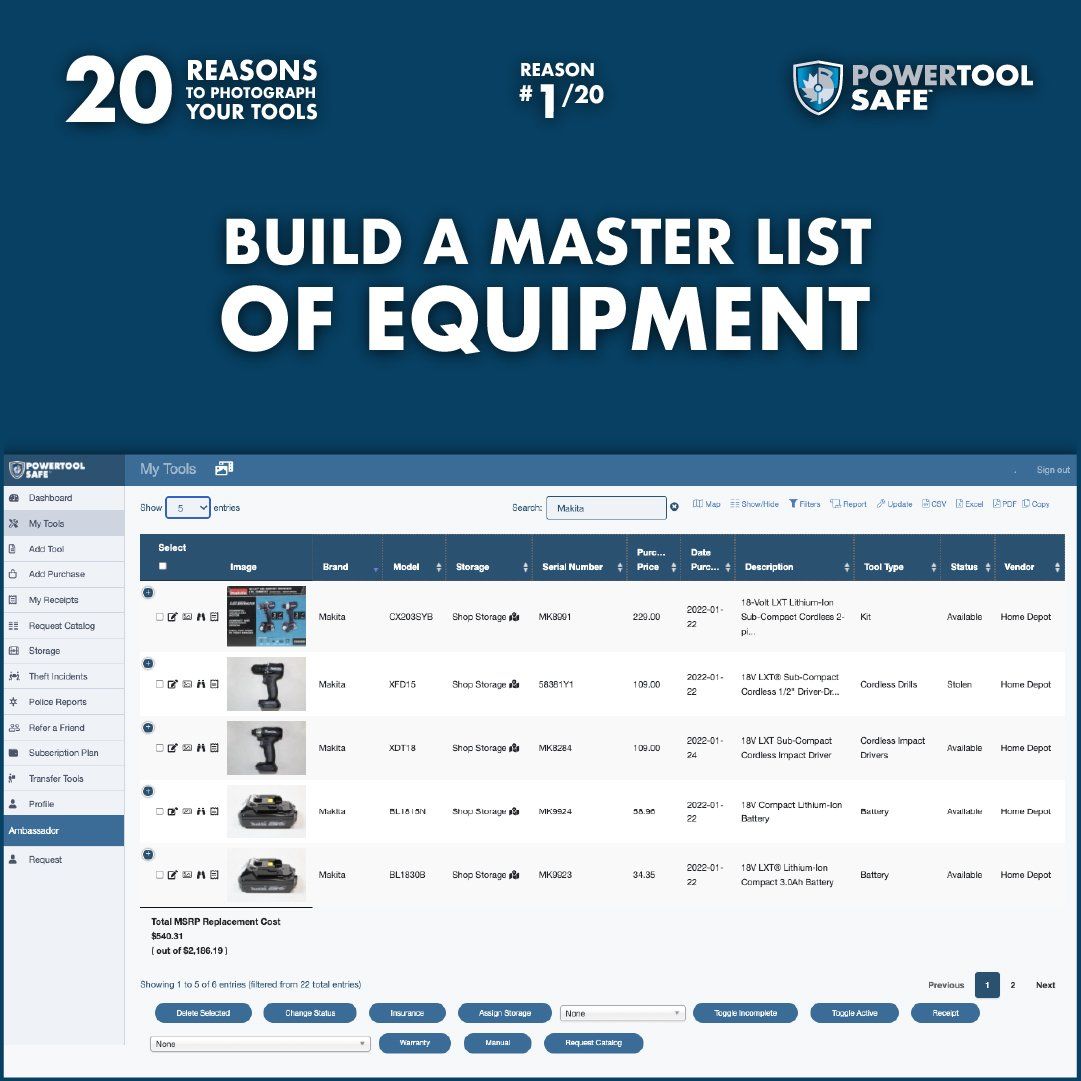Check the checkbox for the BL1815N row
The image size is (1081, 1081).
pos(160,811)
